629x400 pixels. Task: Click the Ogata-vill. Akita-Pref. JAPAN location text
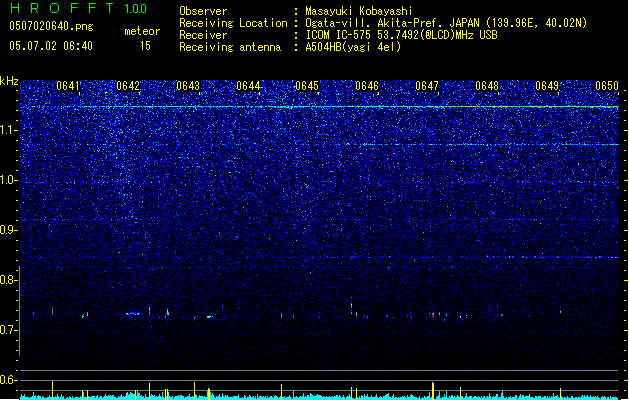point(446,23)
